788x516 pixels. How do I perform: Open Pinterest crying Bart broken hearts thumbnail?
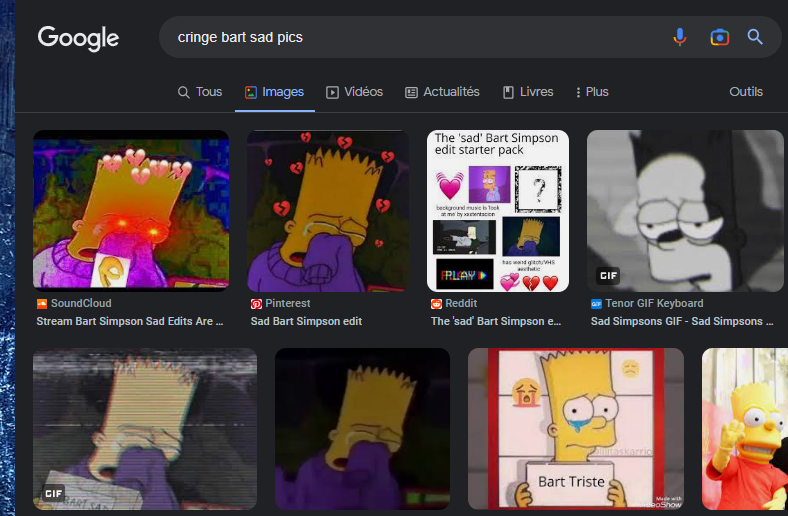coord(328,211)
